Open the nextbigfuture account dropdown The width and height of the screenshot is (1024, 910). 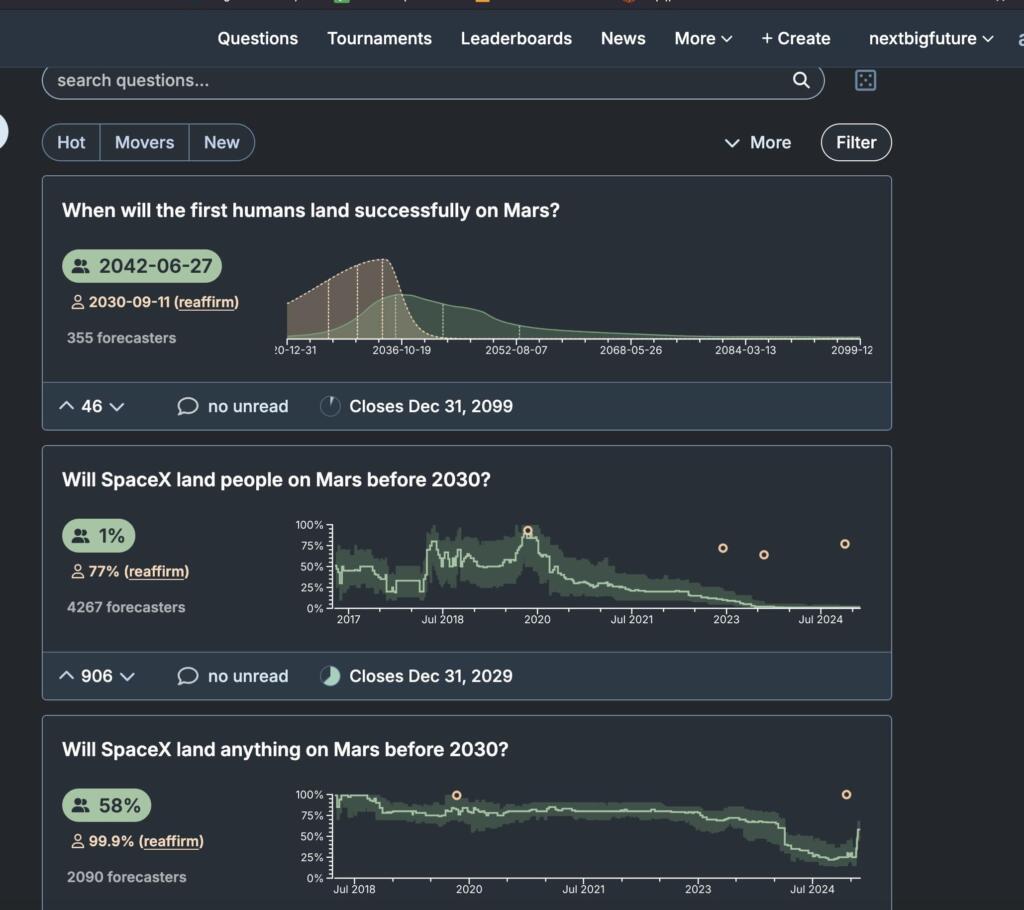point(931,38)
